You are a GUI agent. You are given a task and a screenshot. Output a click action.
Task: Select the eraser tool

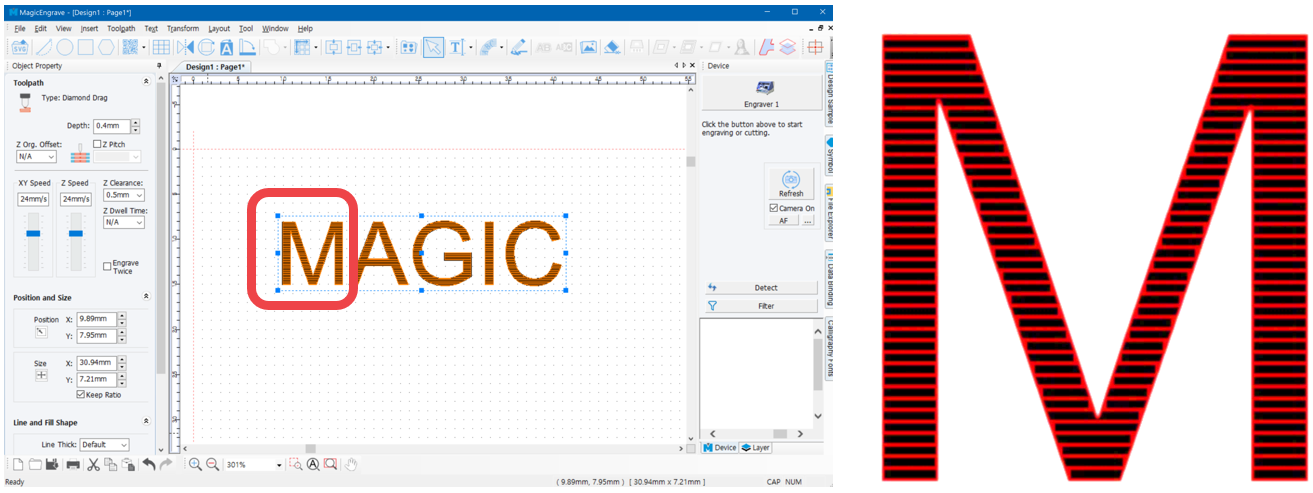[x=612, y=47]
